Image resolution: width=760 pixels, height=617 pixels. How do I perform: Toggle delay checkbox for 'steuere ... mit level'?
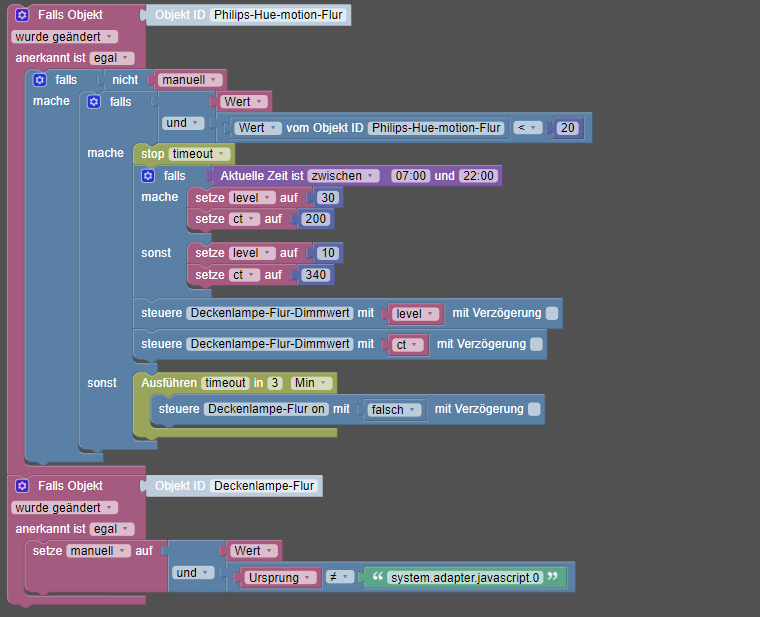[552, 313]
